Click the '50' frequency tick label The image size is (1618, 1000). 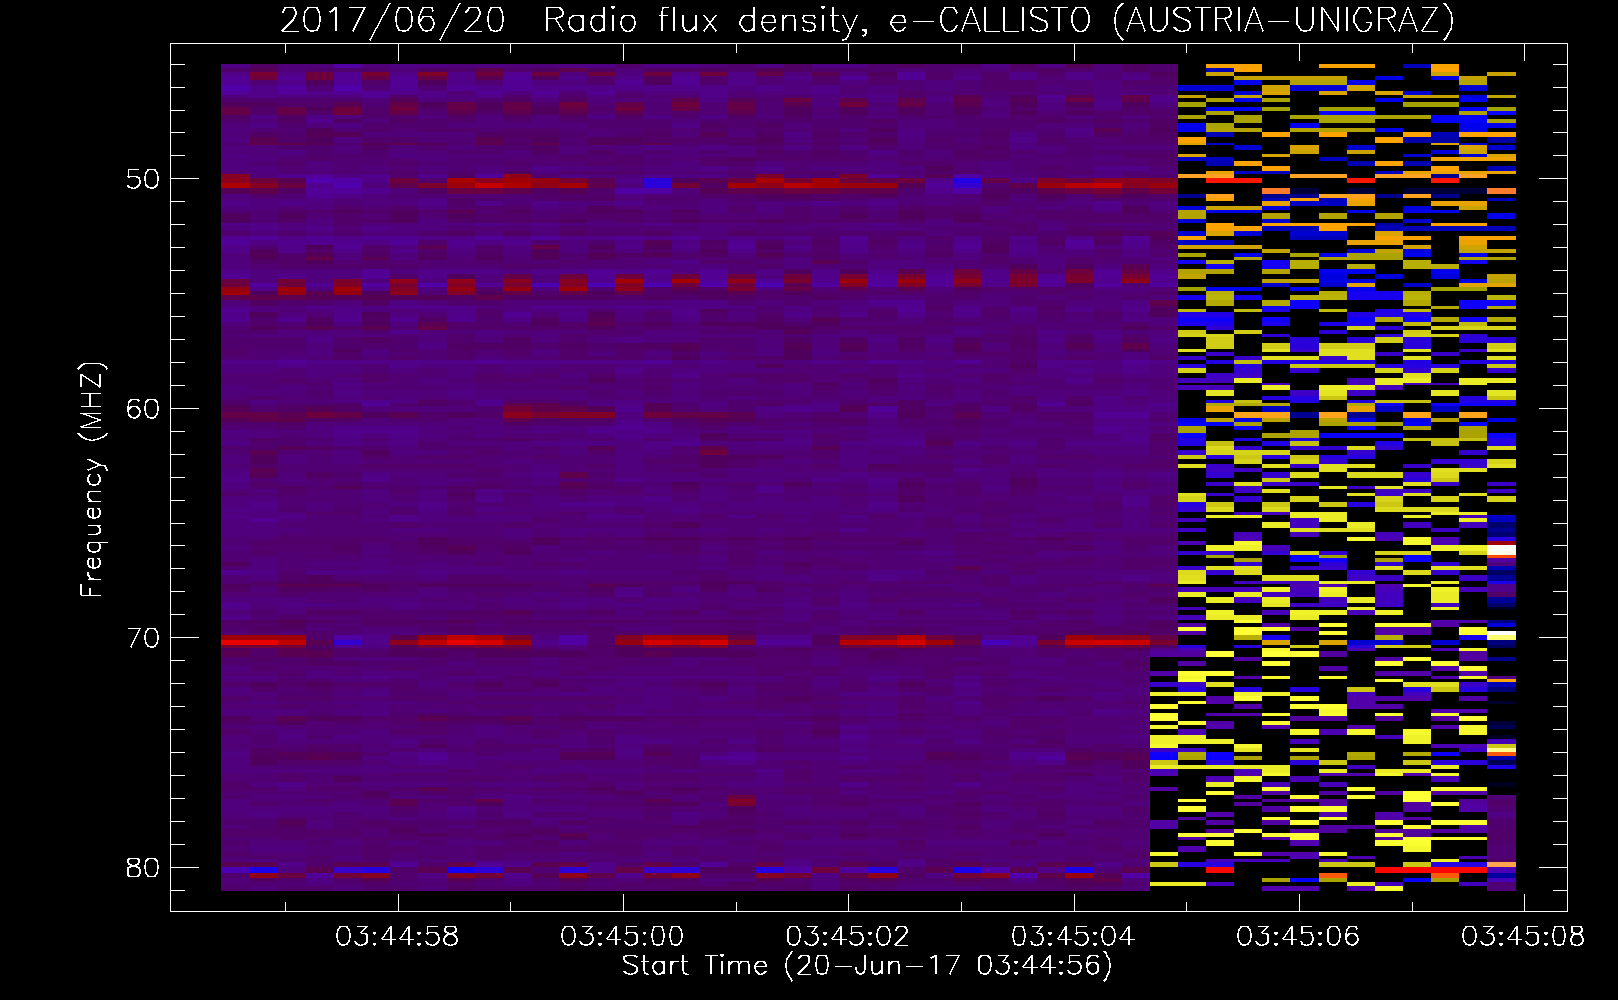click(x=143, y=179)
